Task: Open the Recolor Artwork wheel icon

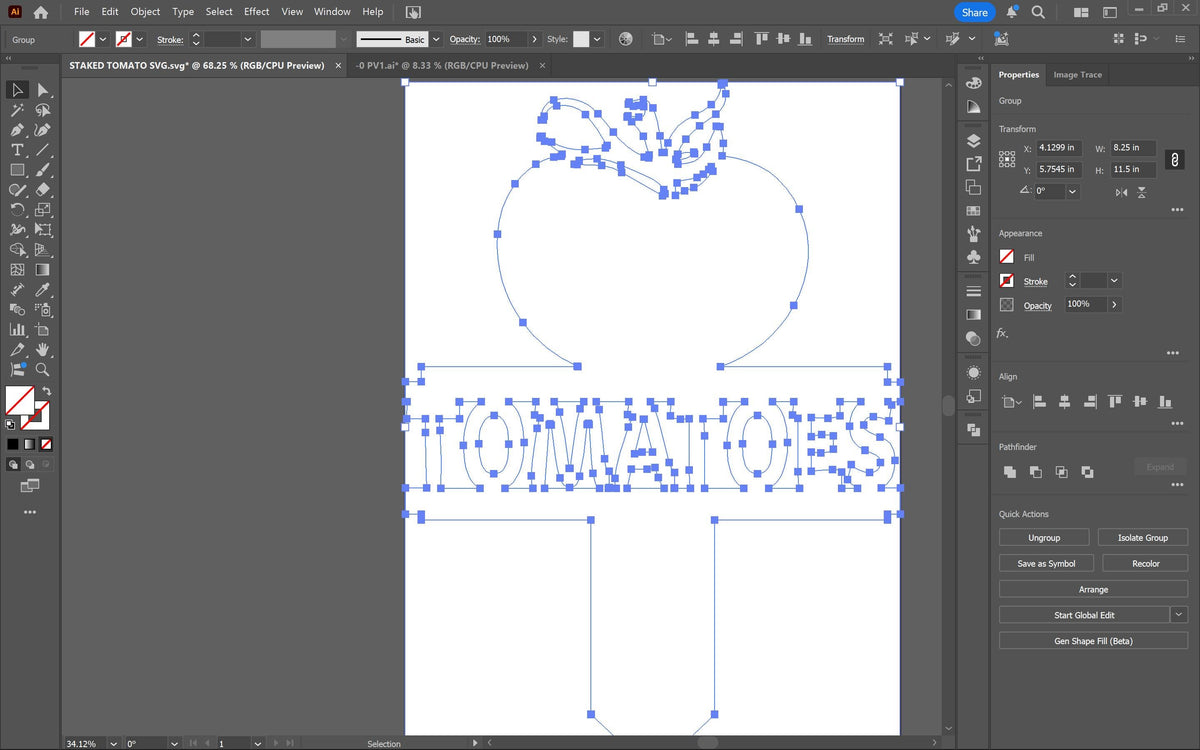Action: (x=626, y=39)
